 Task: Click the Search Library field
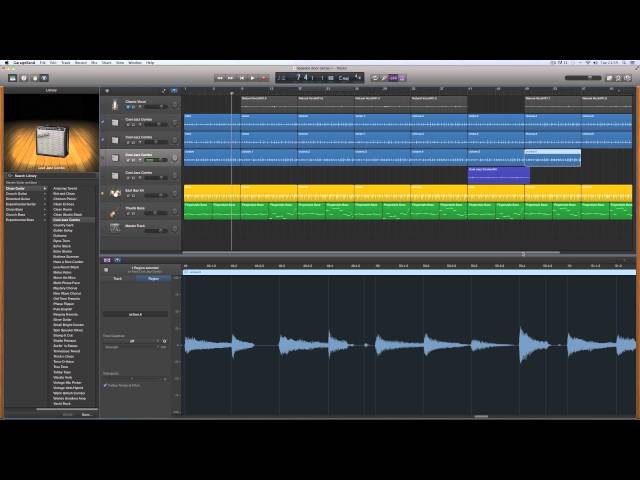point(51,176)
